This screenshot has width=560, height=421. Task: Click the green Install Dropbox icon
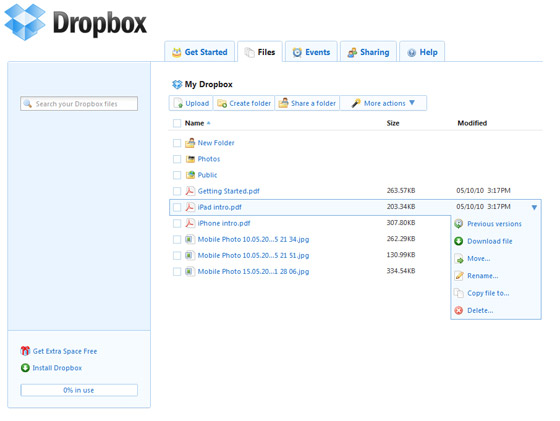pyautogui.click(x=25, y=367)
